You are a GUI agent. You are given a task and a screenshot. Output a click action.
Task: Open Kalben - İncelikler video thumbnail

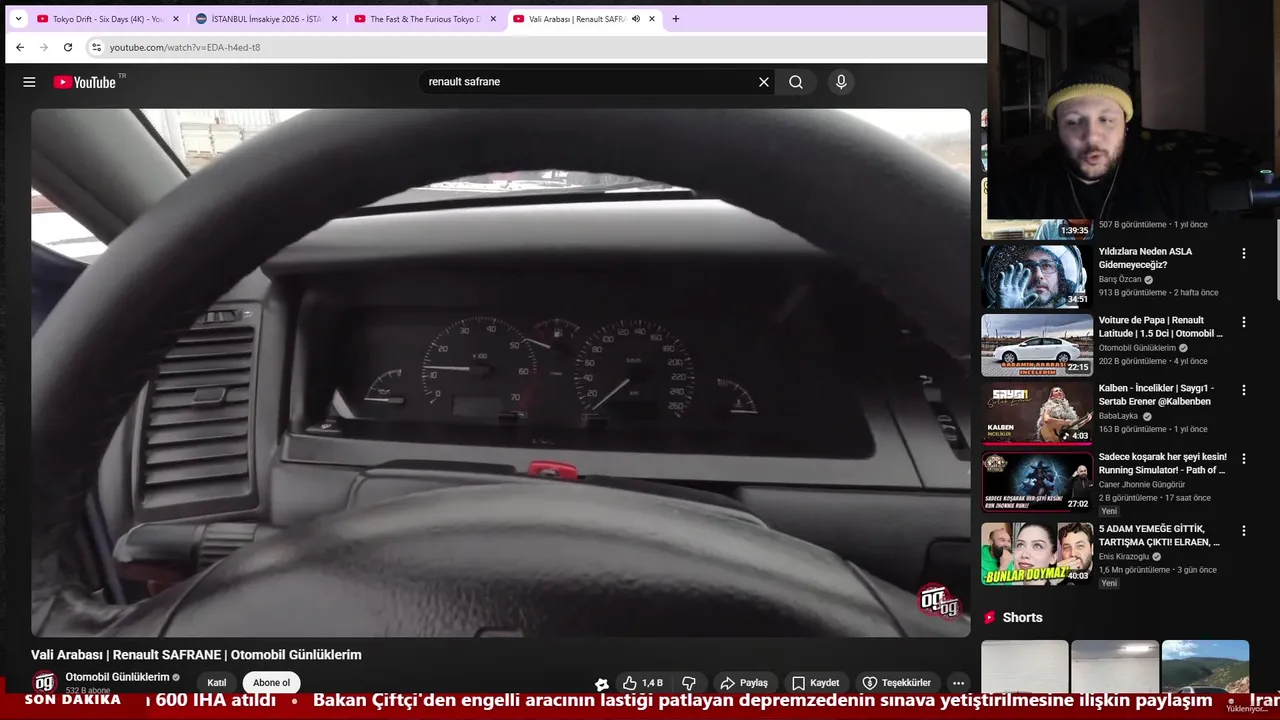(x=1037, y=413)
